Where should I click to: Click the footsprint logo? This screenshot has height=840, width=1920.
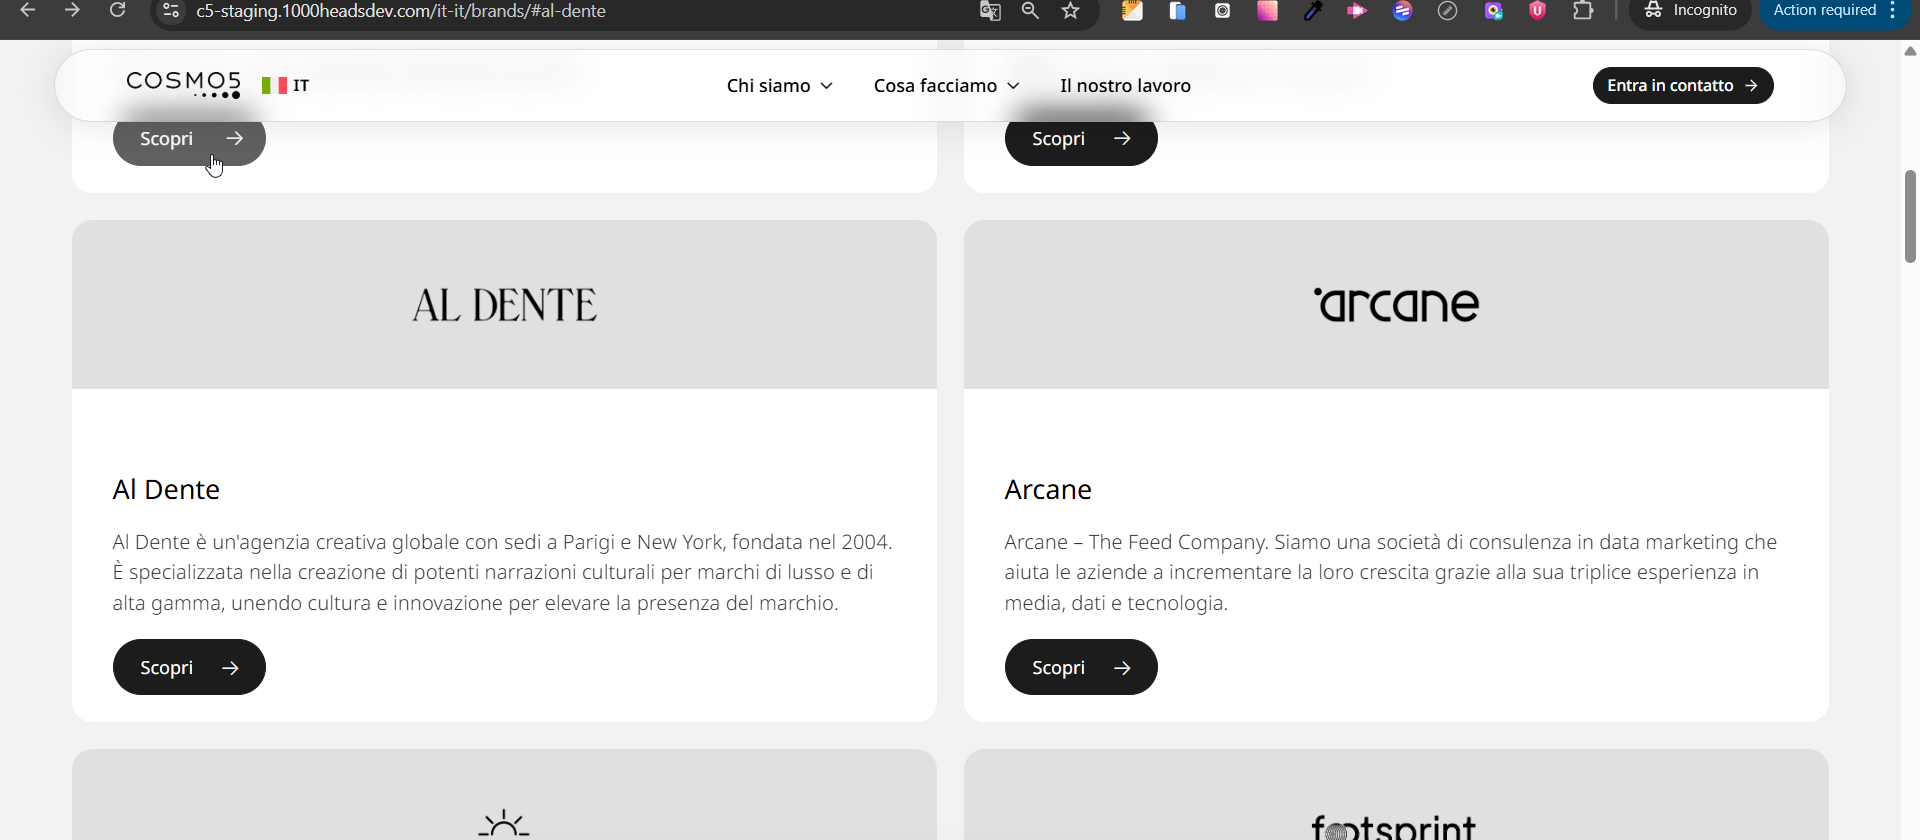click(x=1394, y=827)
